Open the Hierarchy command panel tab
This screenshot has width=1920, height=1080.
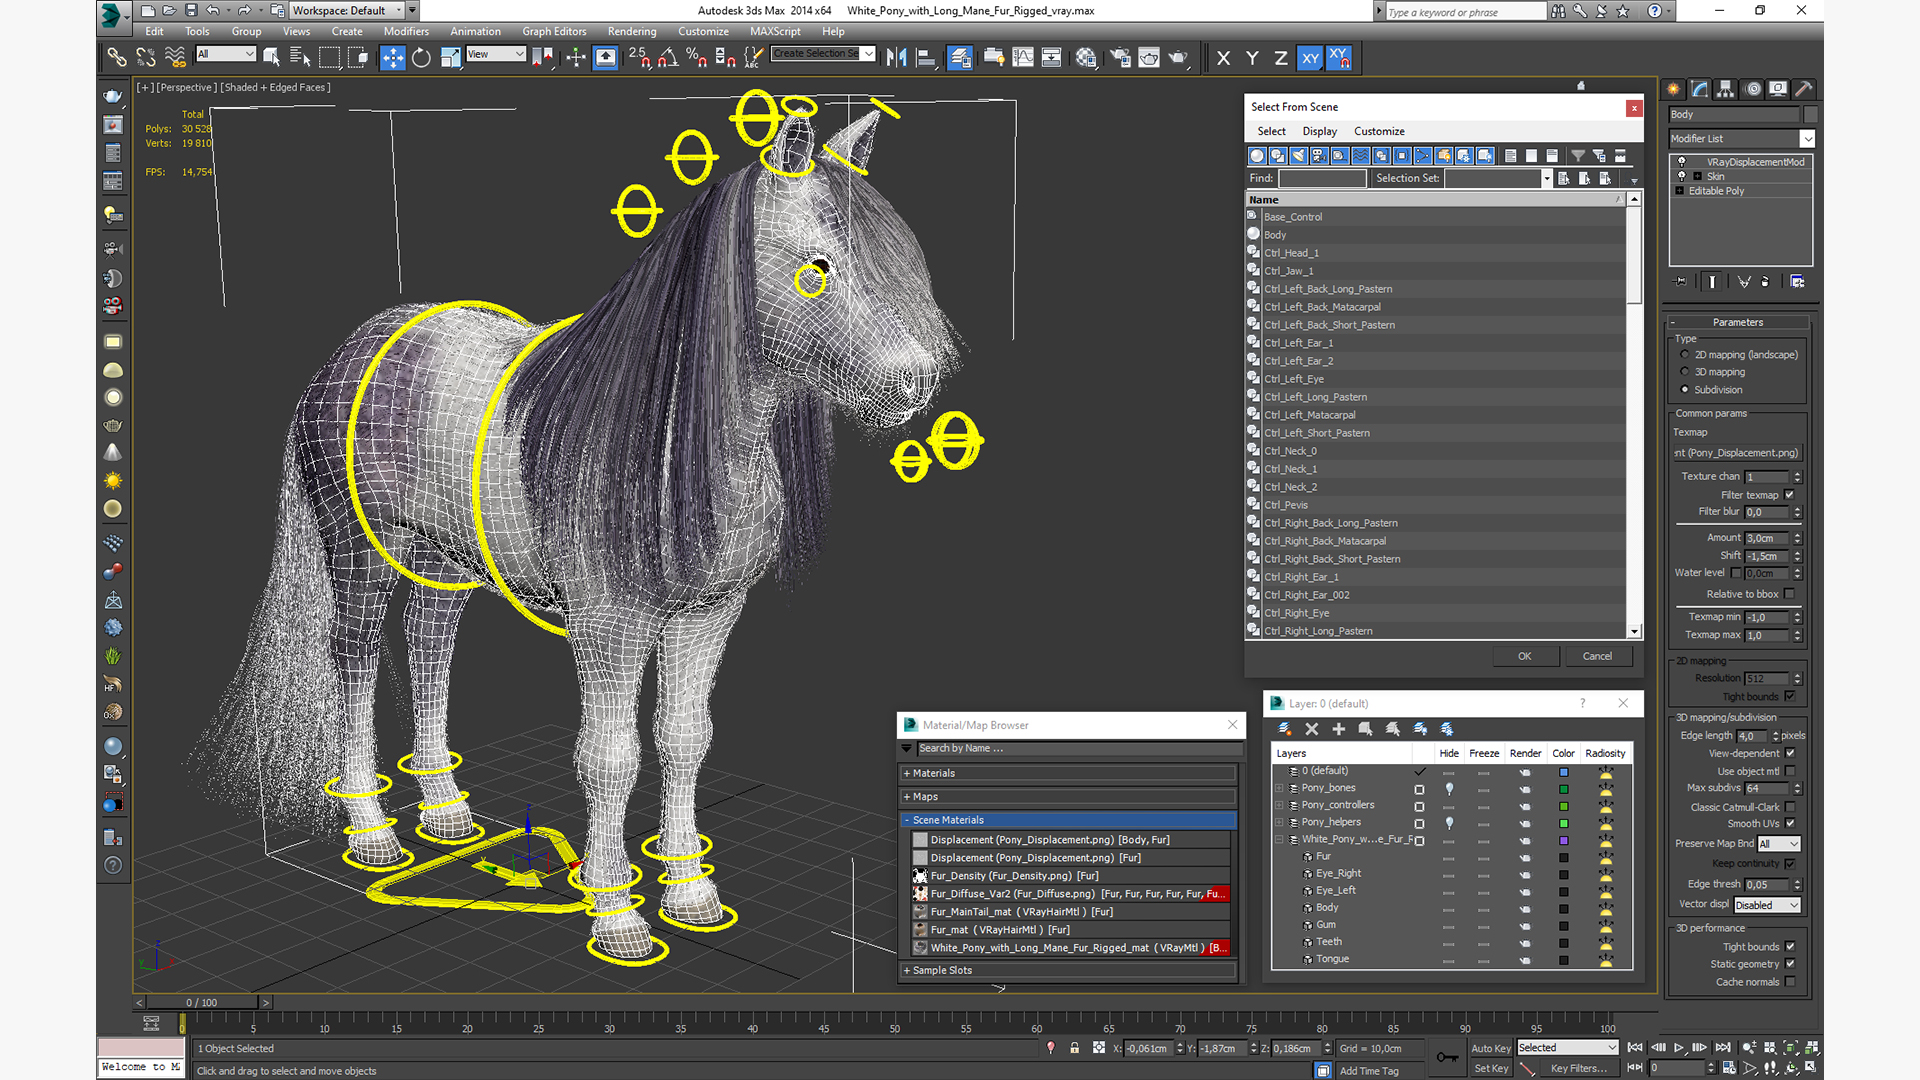[x=1725, y=89]
